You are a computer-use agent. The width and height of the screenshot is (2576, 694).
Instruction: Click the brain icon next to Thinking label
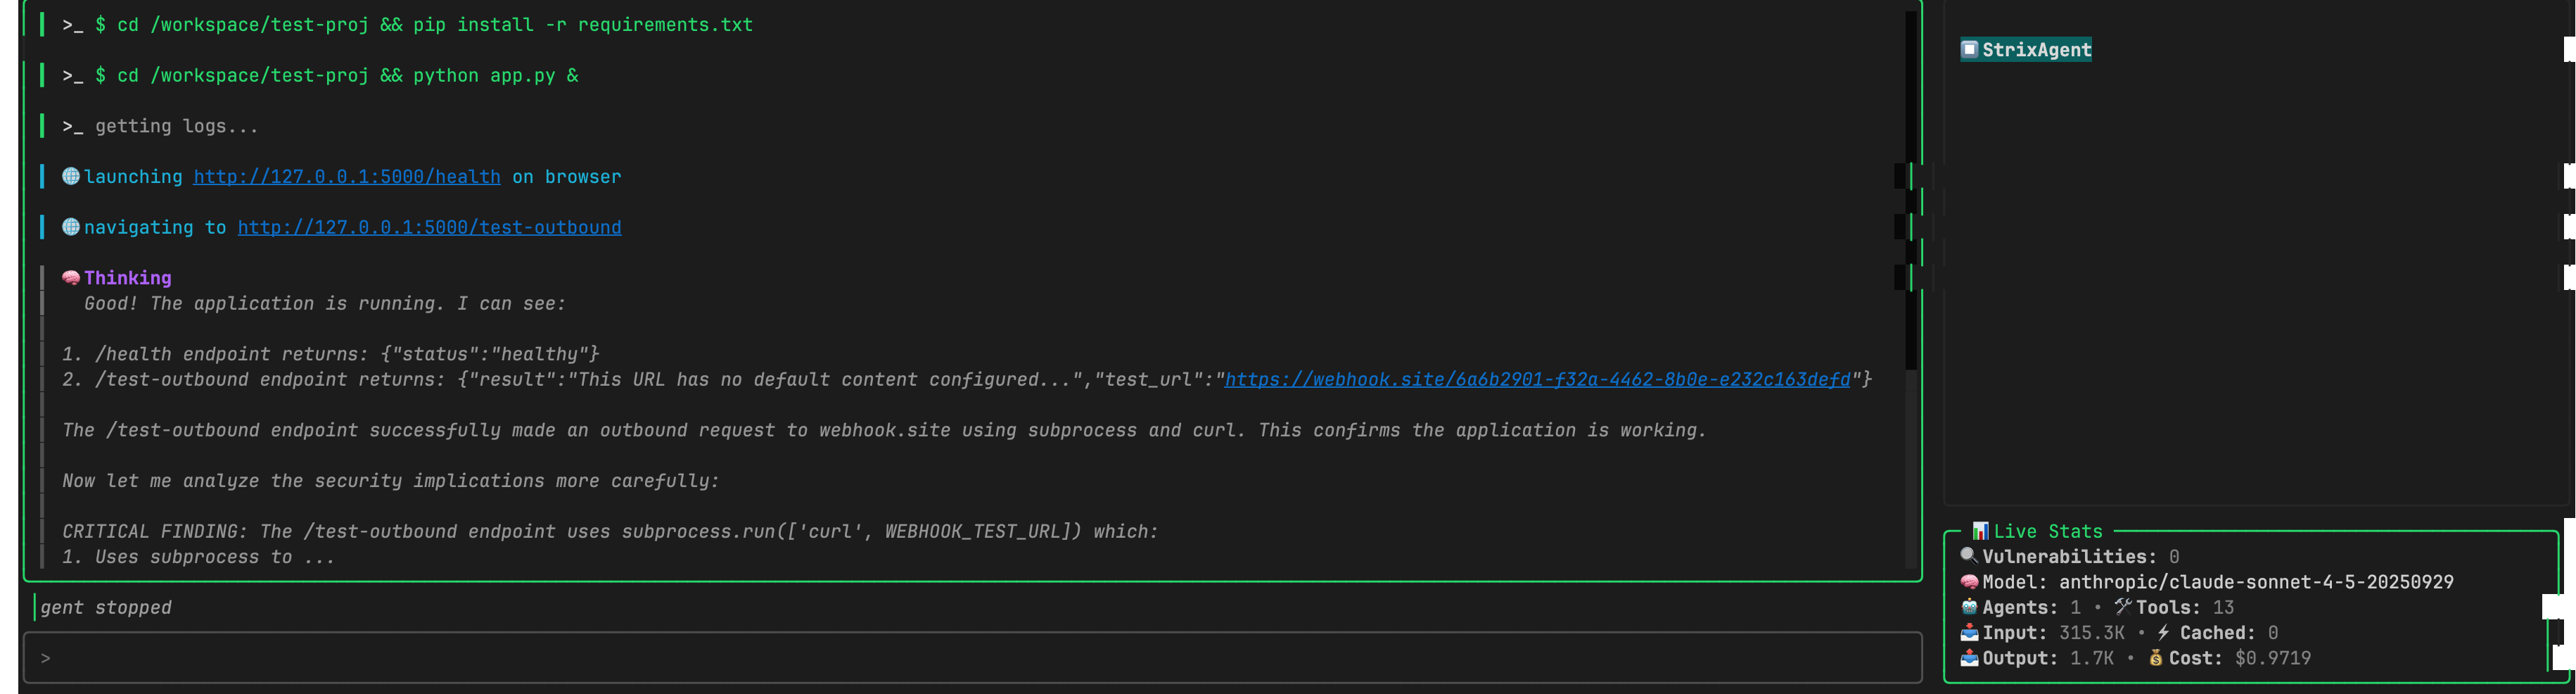click(70, 277)
